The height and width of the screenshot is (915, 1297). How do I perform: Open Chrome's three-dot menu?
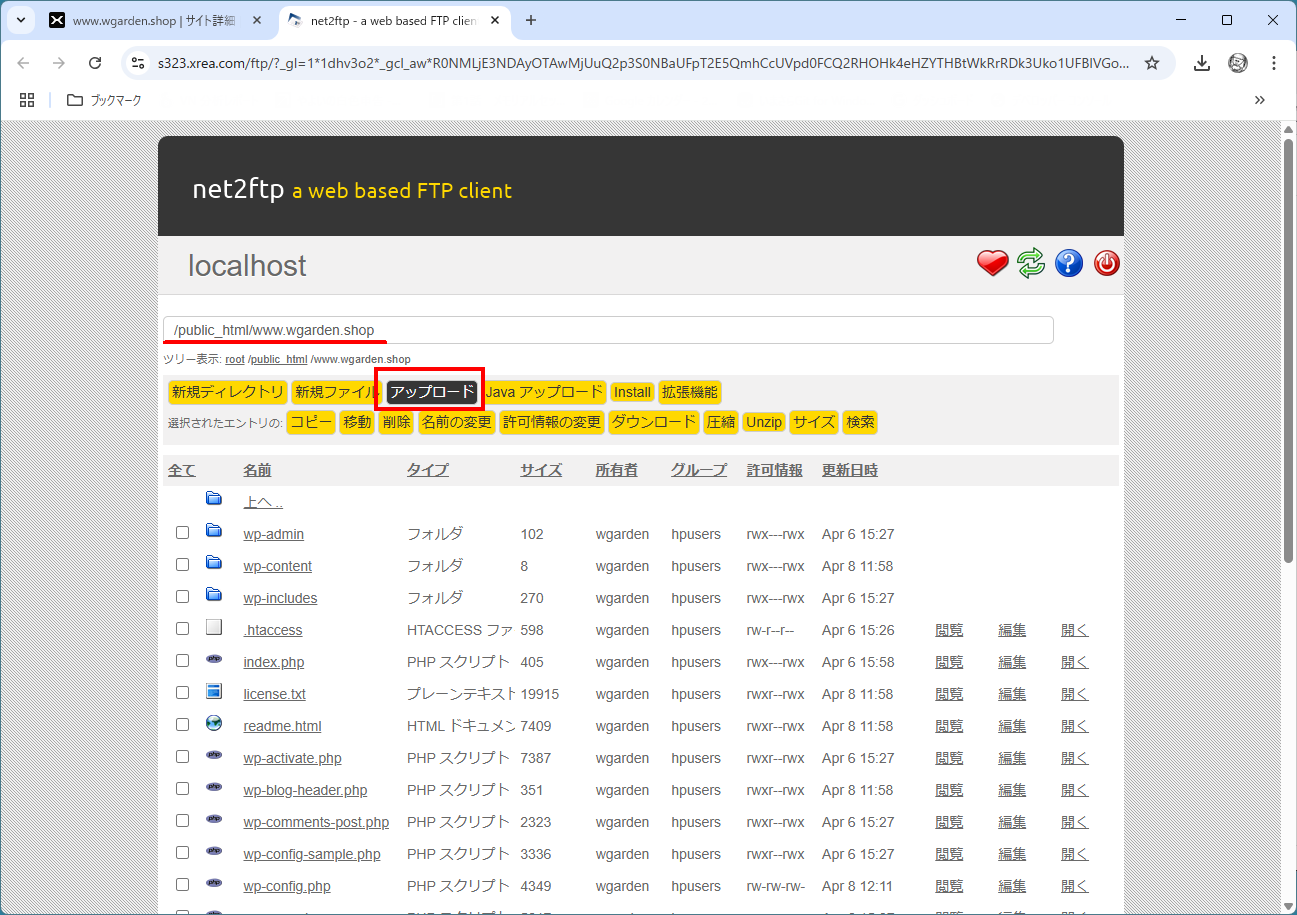pos(1274,62)
